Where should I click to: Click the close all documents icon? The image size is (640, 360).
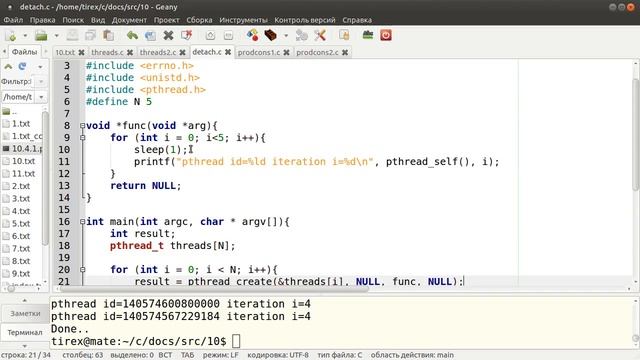[187, 36]
